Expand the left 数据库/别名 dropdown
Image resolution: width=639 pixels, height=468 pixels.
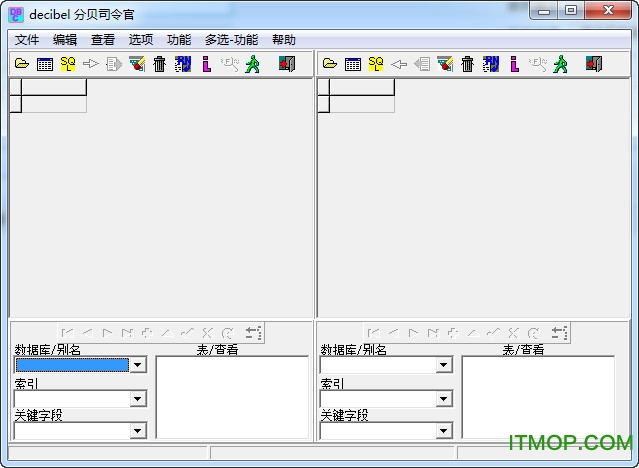[x=138, y=365]
